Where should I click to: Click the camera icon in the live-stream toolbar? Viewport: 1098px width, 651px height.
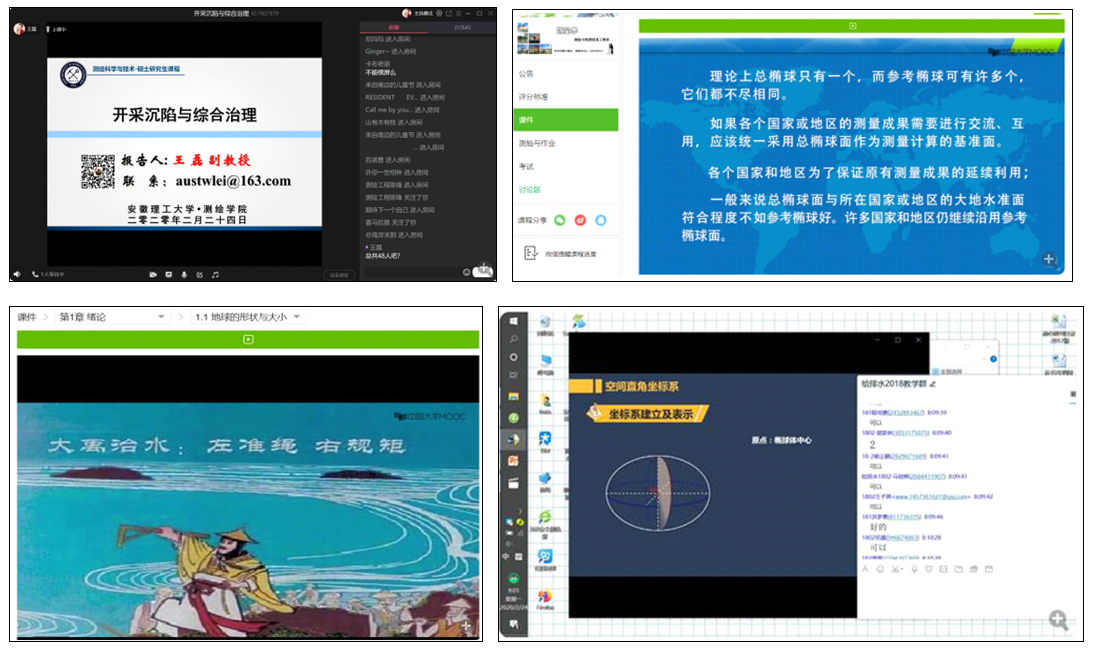click(x=153, y=274)
